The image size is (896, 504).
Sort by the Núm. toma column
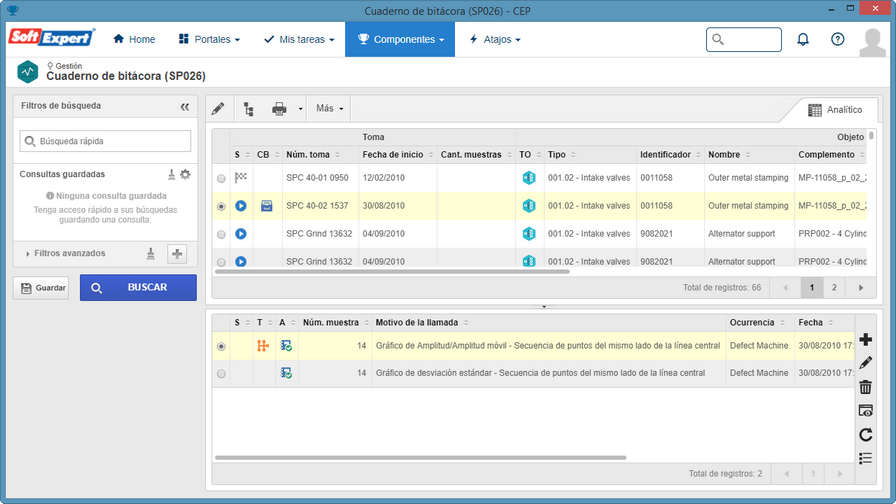[x=313, y=155]
